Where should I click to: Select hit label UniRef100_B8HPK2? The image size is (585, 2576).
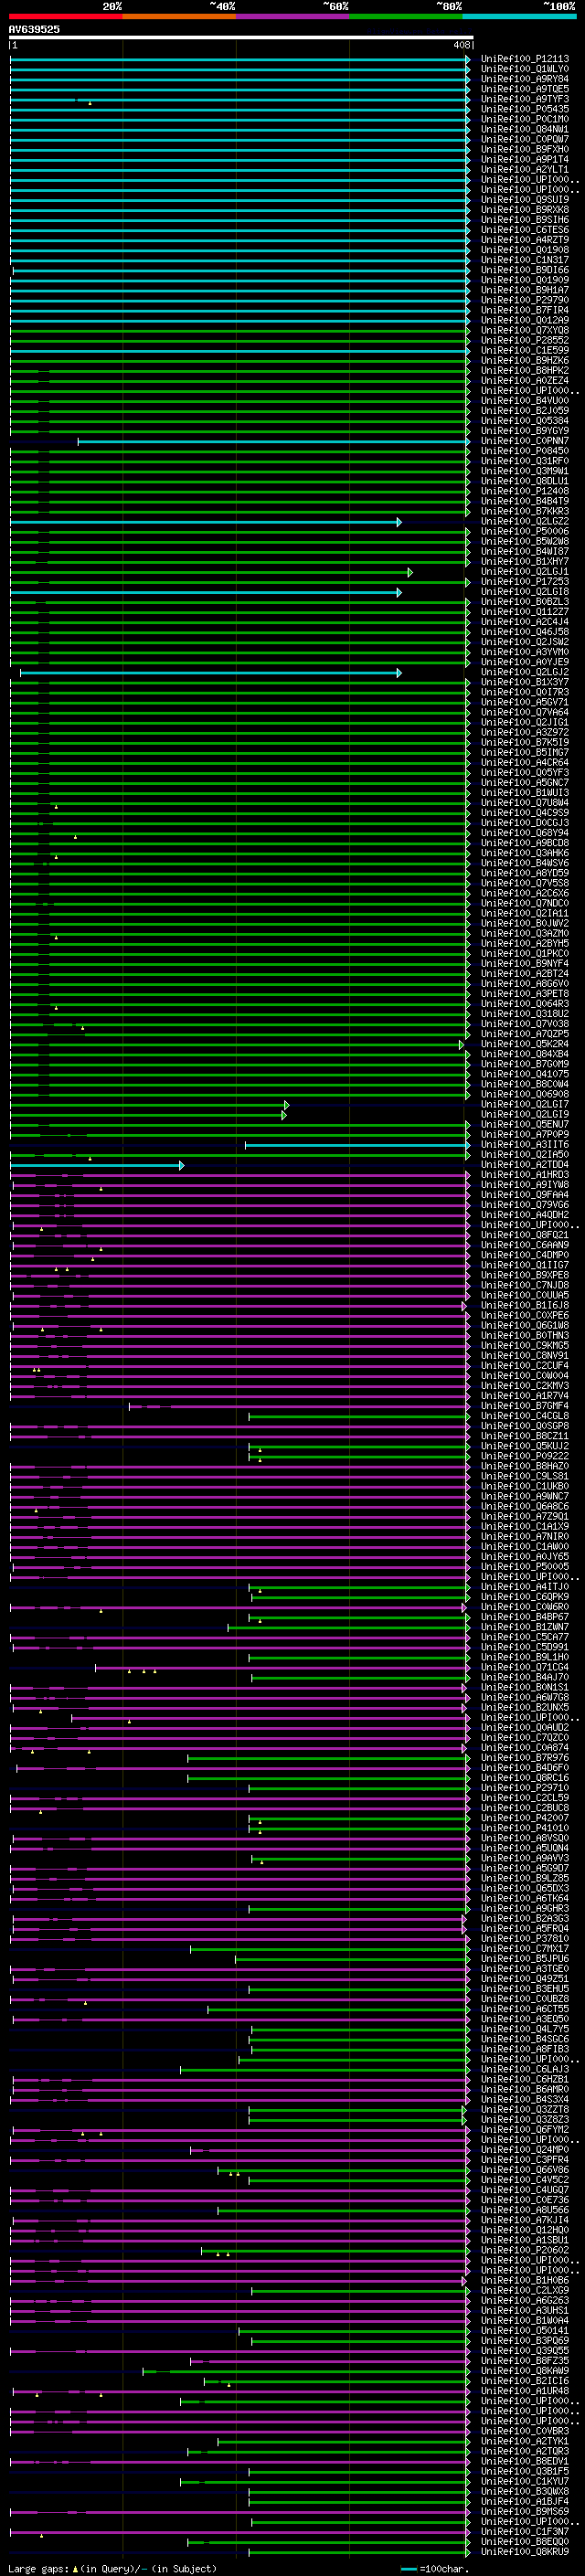pos(525,370)
